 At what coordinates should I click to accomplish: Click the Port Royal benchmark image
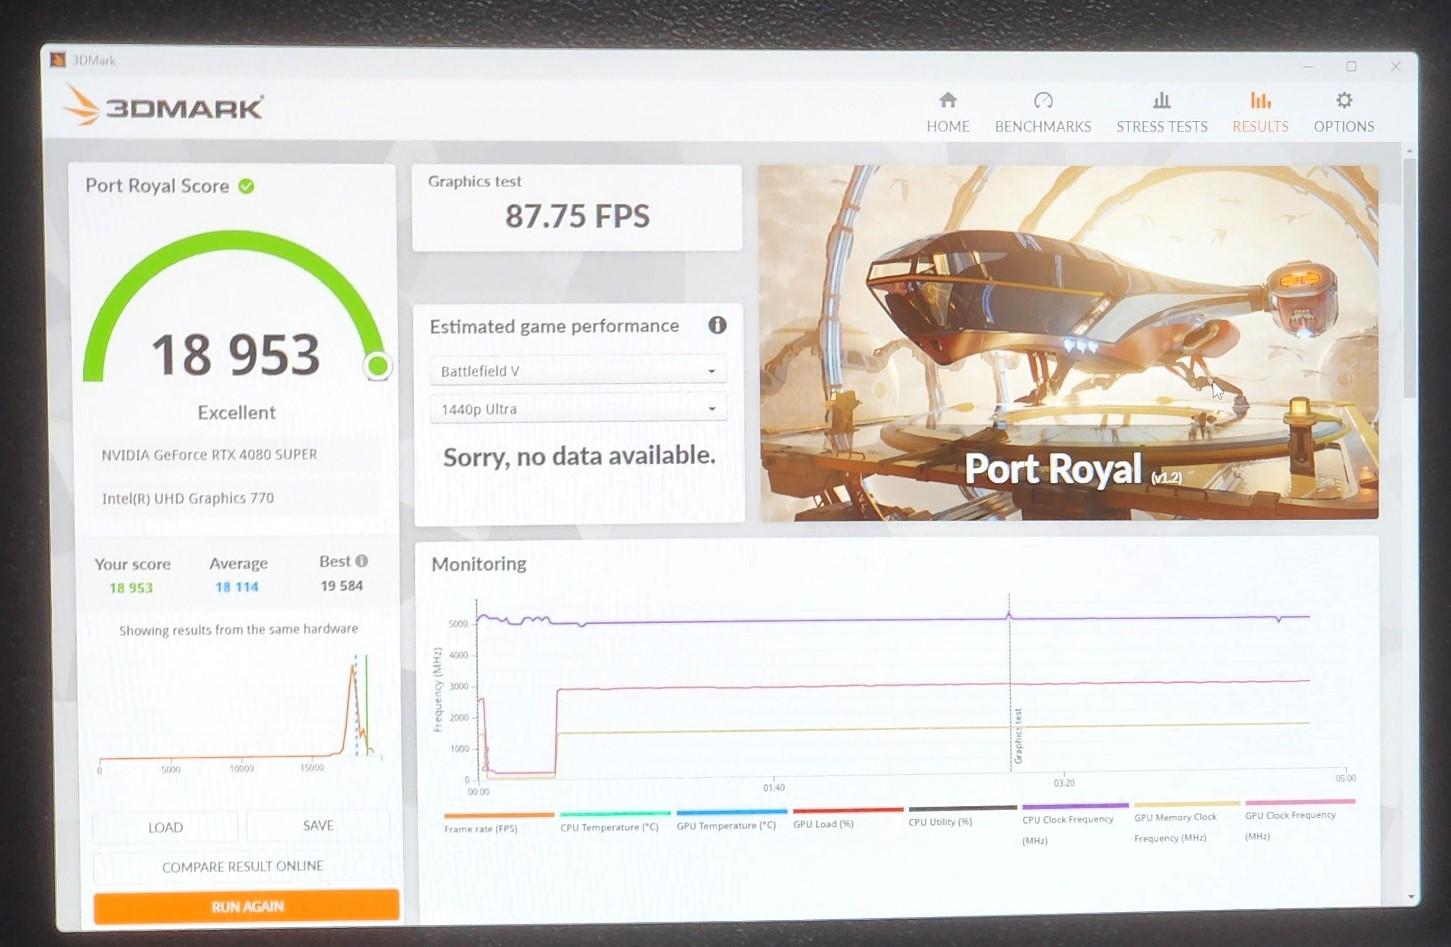click(1069, 342)
